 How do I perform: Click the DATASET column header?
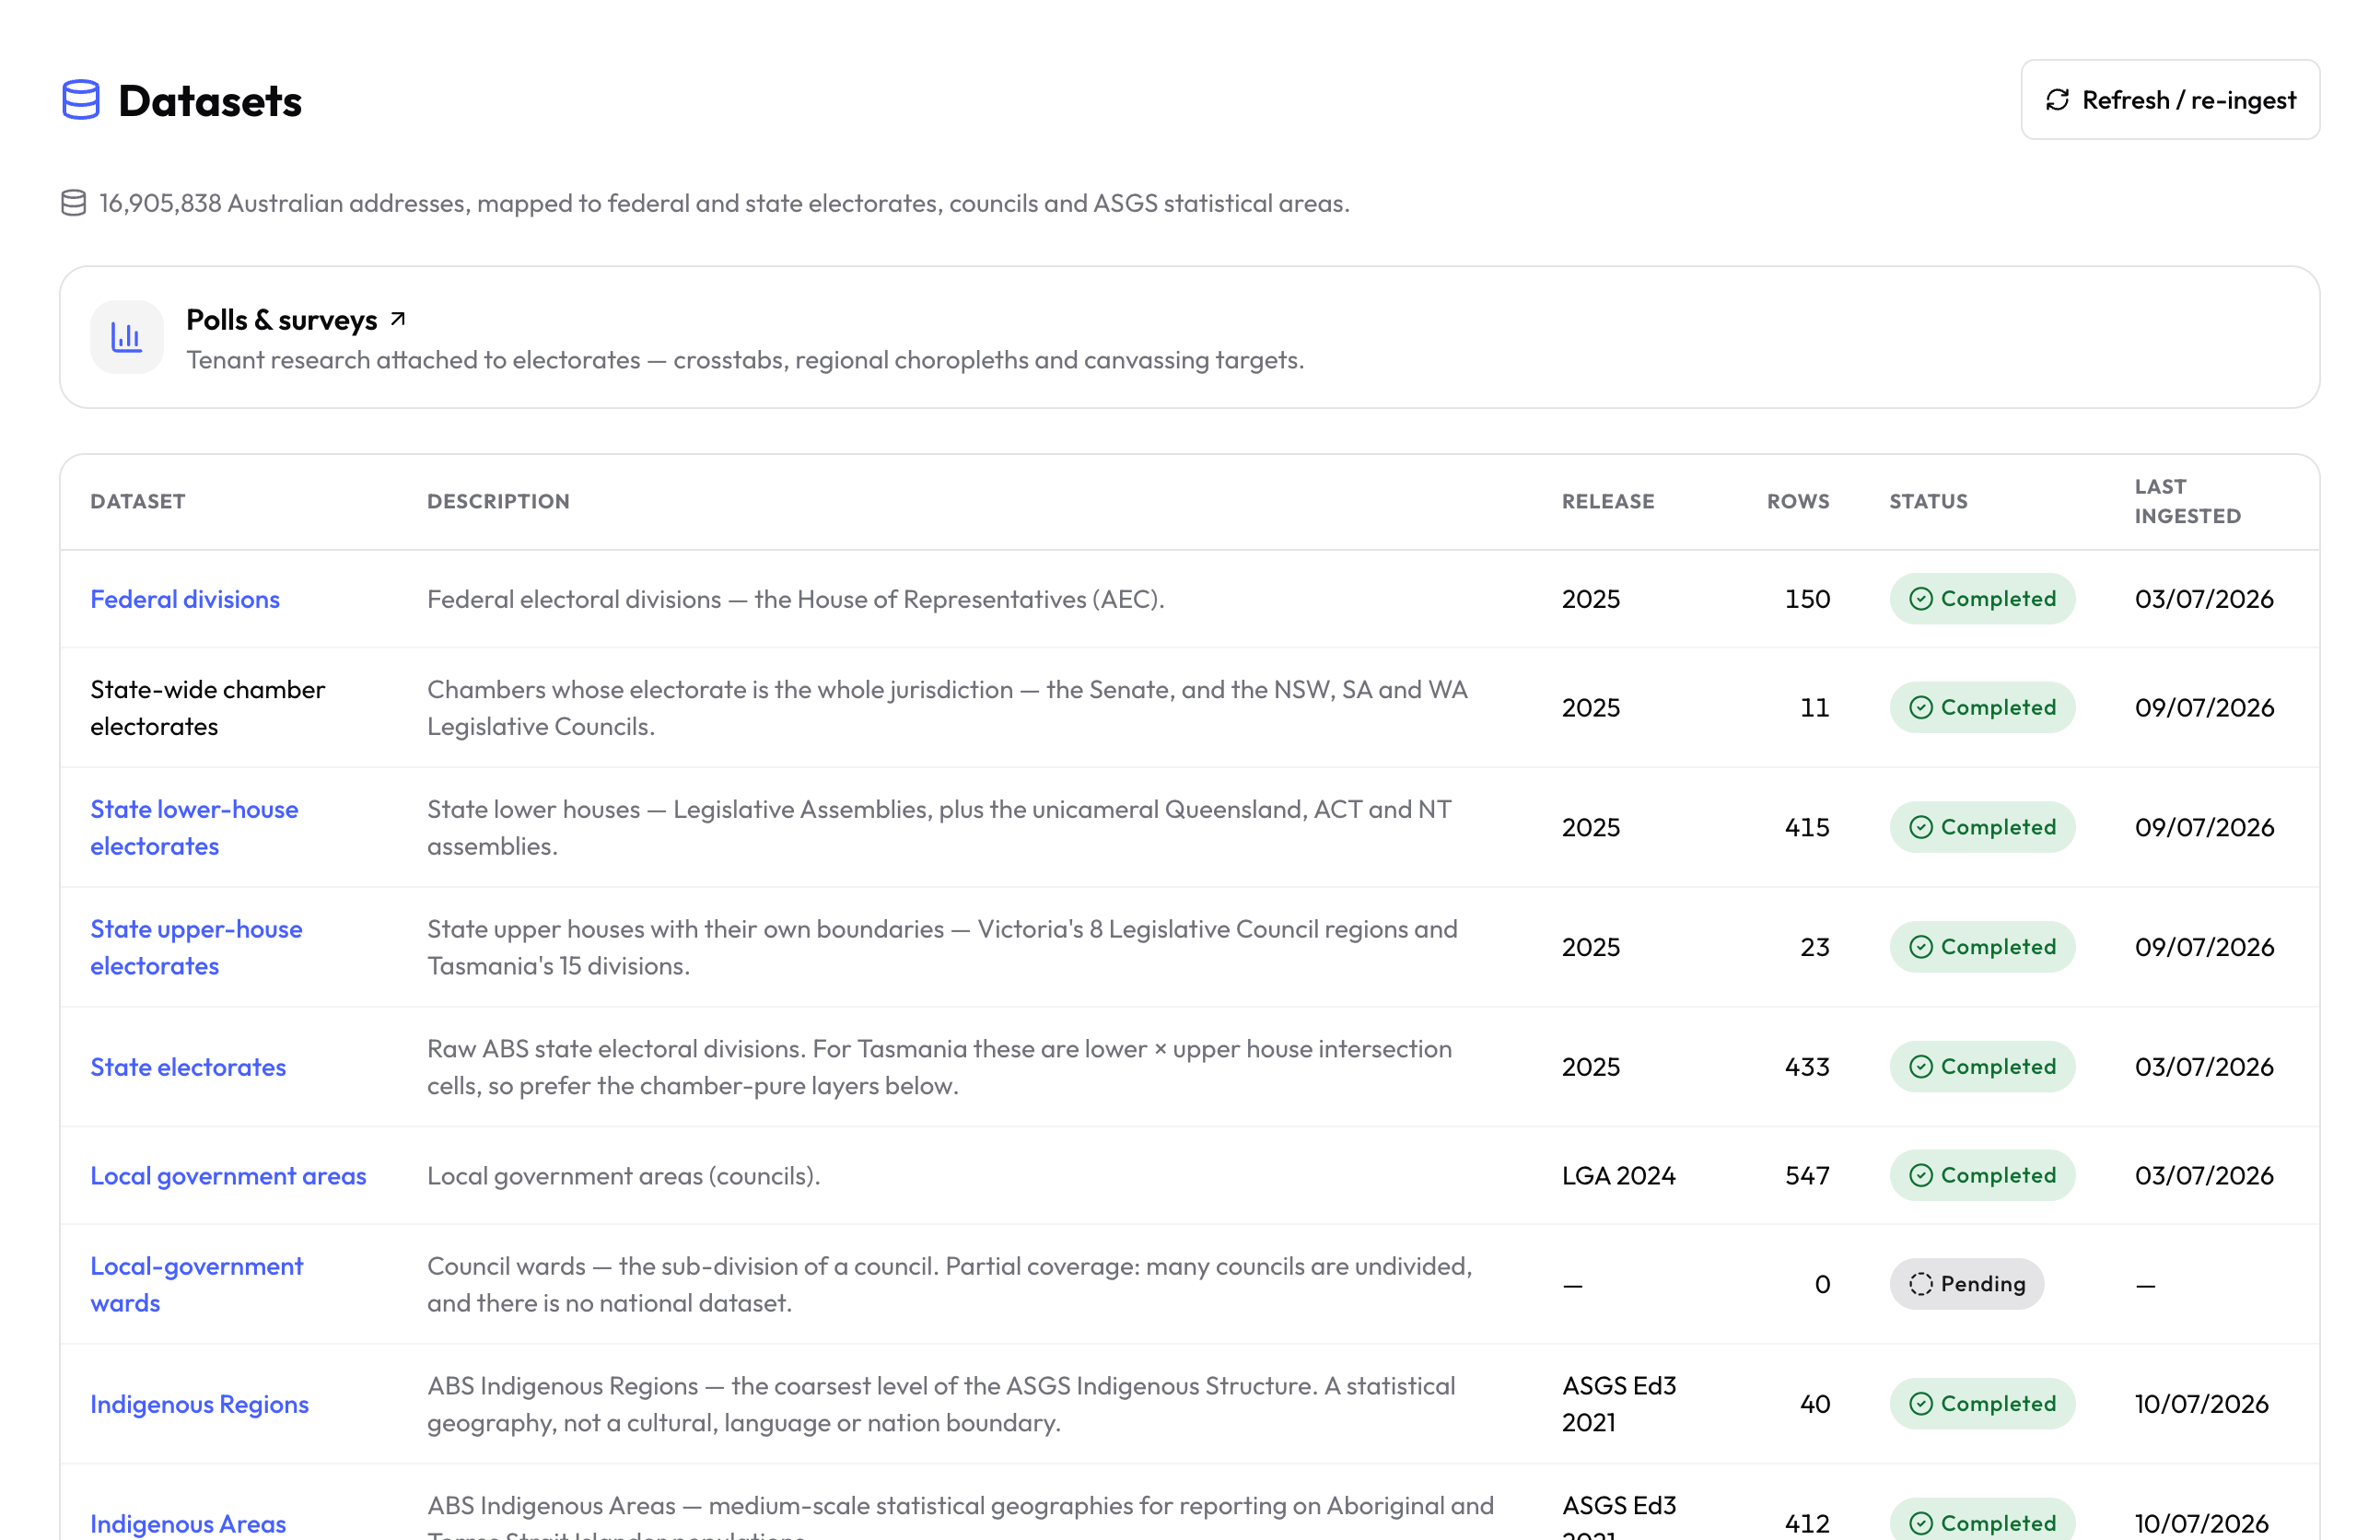point(138,502)
